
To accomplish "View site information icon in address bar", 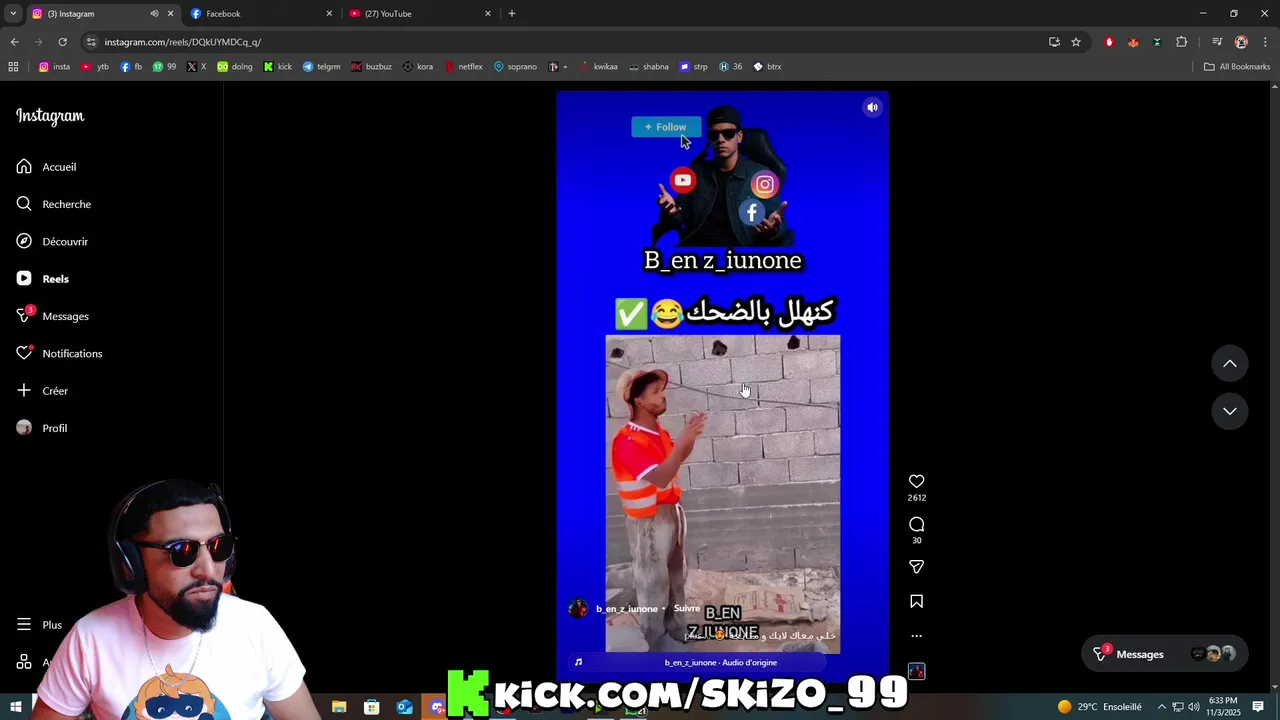I will coord(91,42).
